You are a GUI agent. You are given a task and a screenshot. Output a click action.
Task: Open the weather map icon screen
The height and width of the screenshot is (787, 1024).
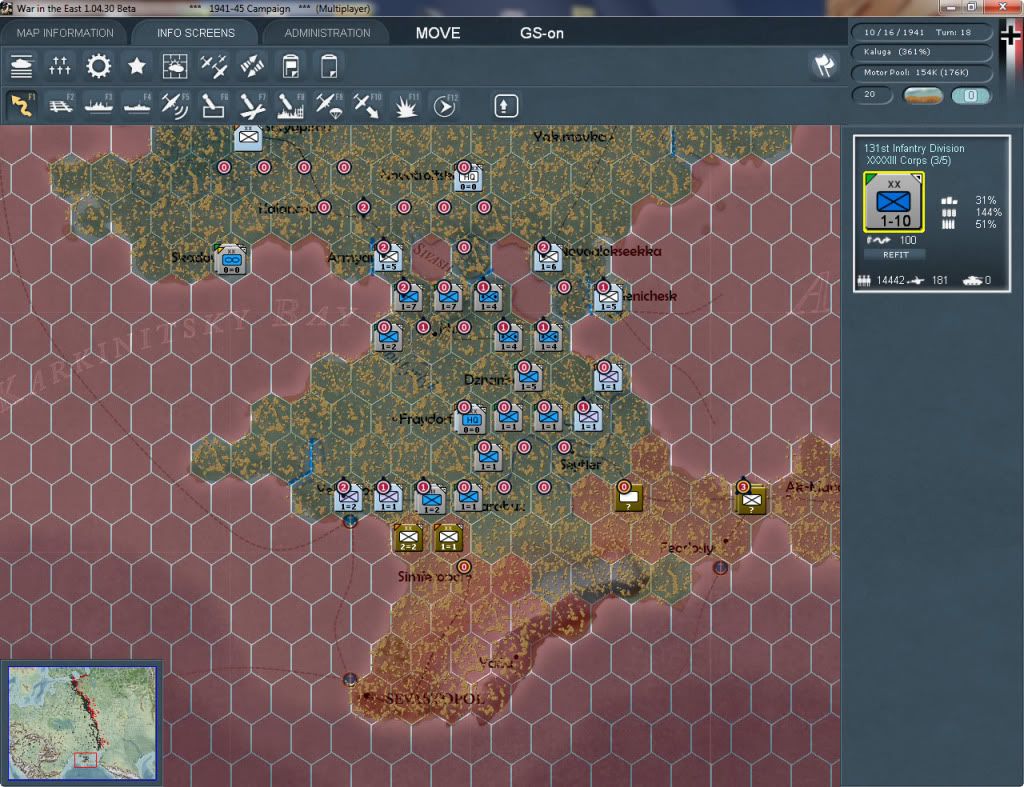175,66
